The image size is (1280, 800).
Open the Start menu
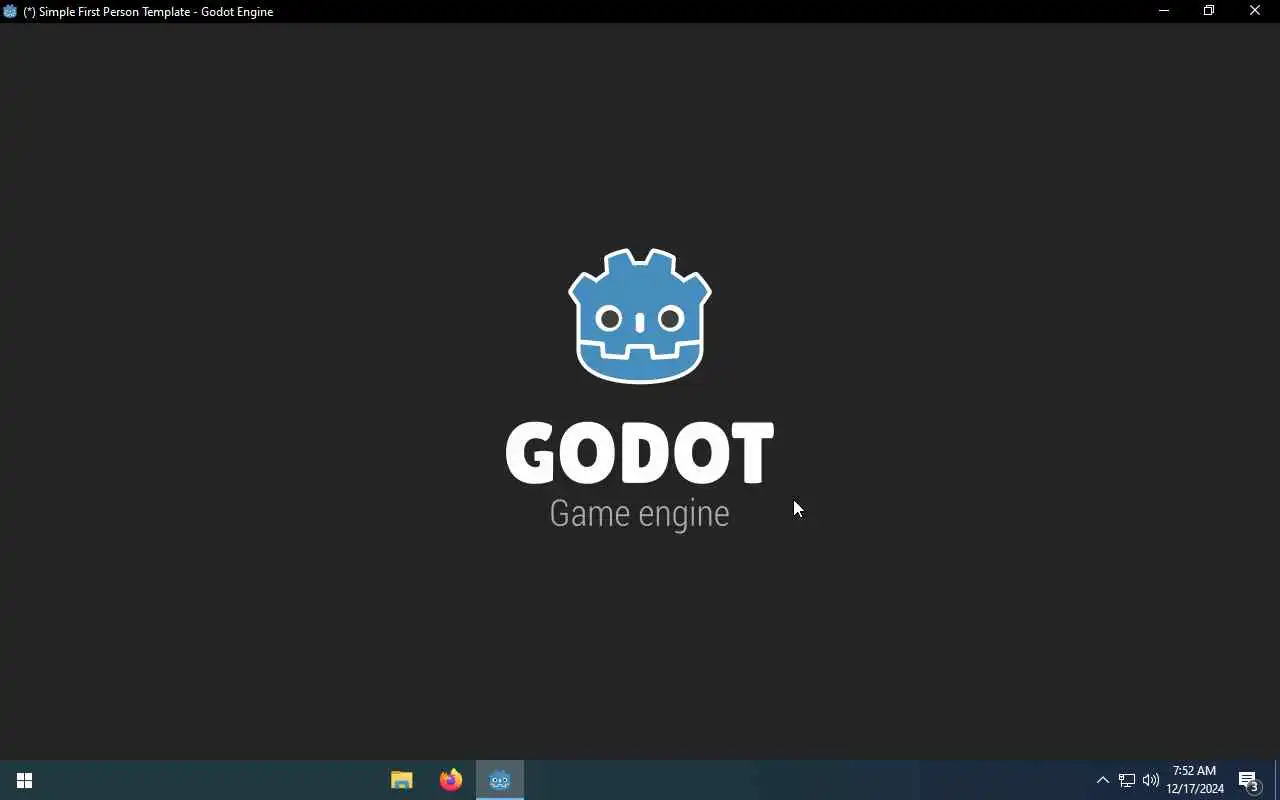(x=24, y=780)
